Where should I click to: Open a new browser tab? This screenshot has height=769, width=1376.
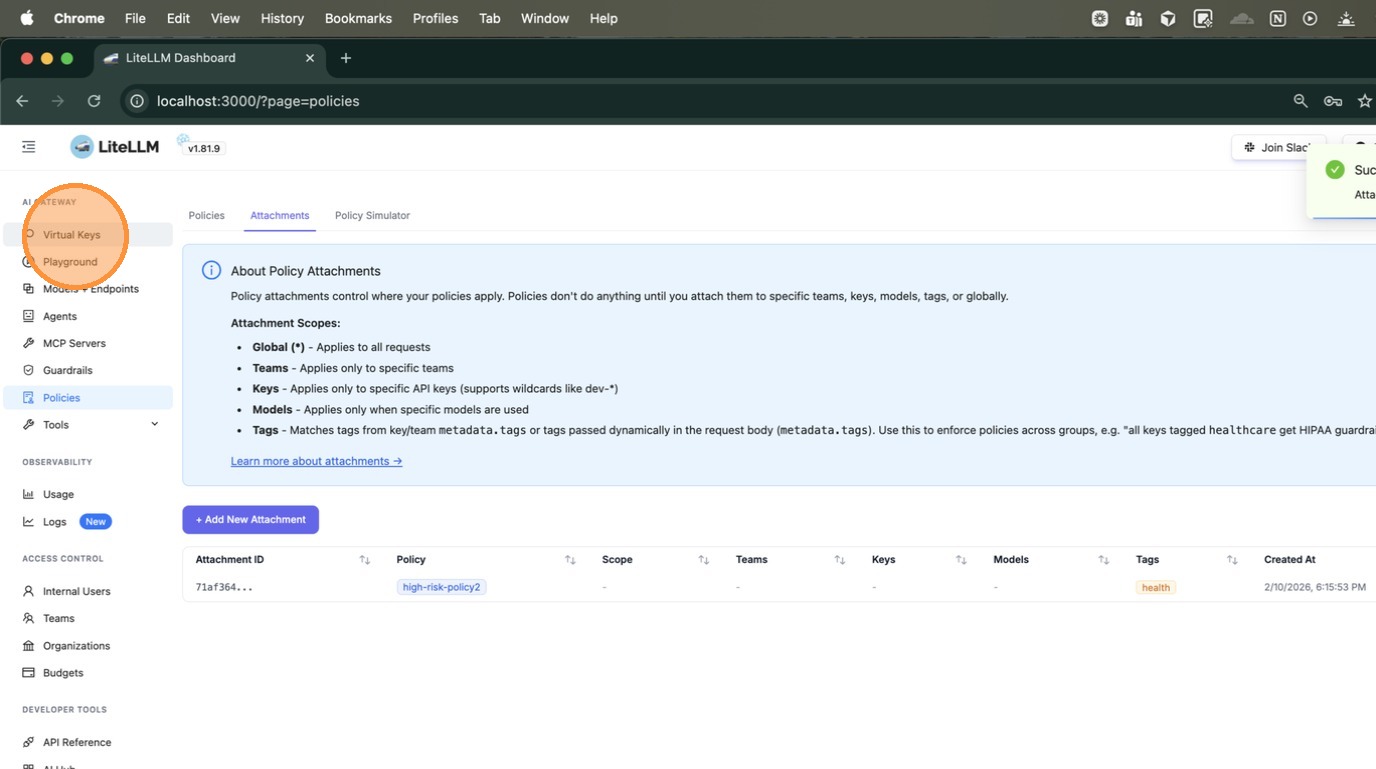(346, 58)
